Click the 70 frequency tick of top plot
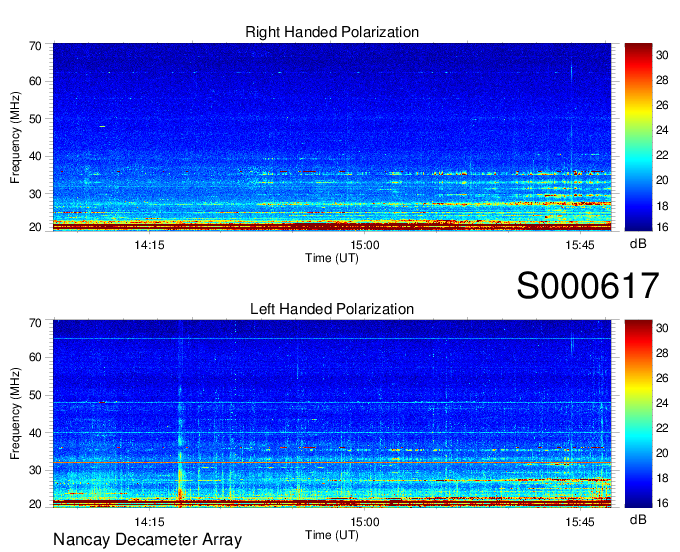Image resolution: width=680 pixels, height=552 pixels. (x=35, y=46)
